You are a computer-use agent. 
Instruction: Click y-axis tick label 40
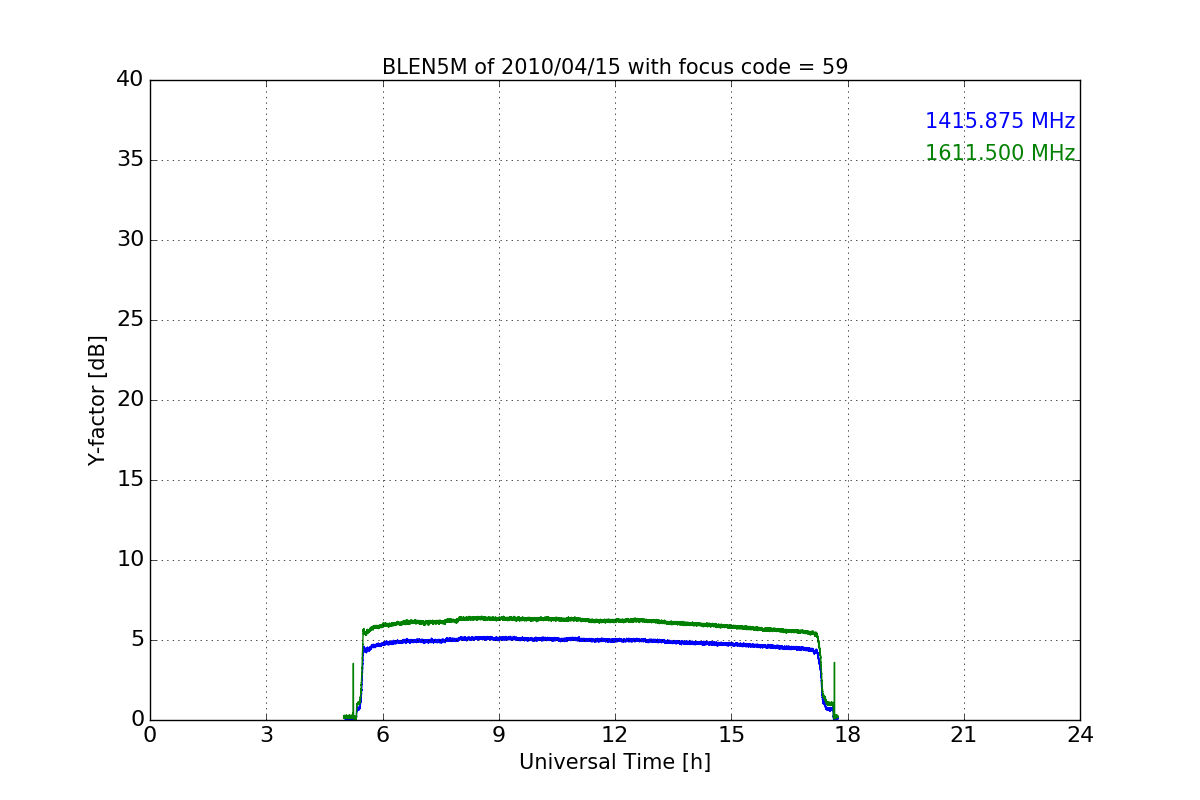tap(130, 80)
